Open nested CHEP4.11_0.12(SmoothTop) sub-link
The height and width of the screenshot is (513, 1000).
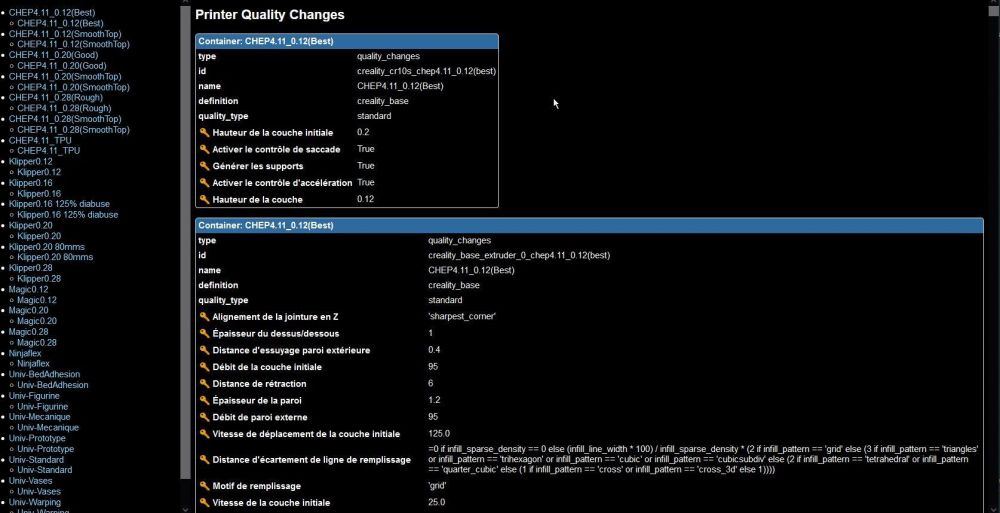(x=73, y=44)
